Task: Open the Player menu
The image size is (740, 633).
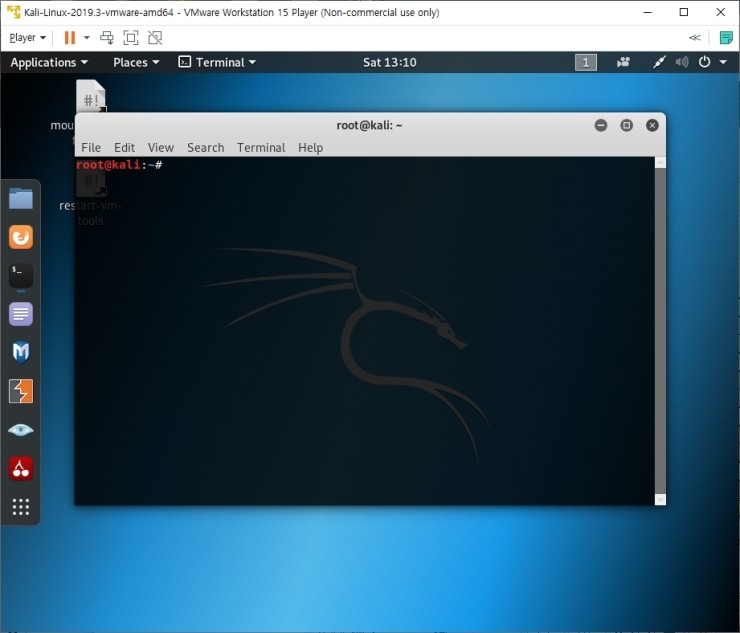Action: point(27,37)
